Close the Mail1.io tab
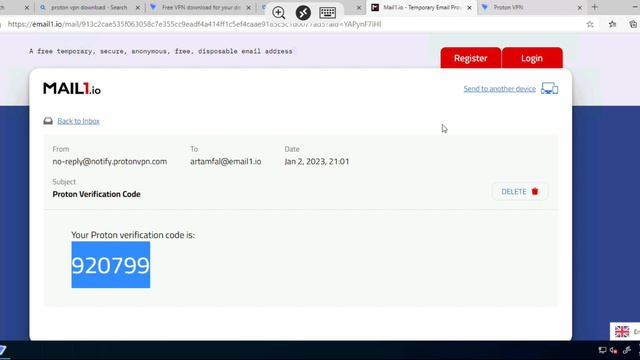This screenshot has width=640, height=360. tap(469, 8)
